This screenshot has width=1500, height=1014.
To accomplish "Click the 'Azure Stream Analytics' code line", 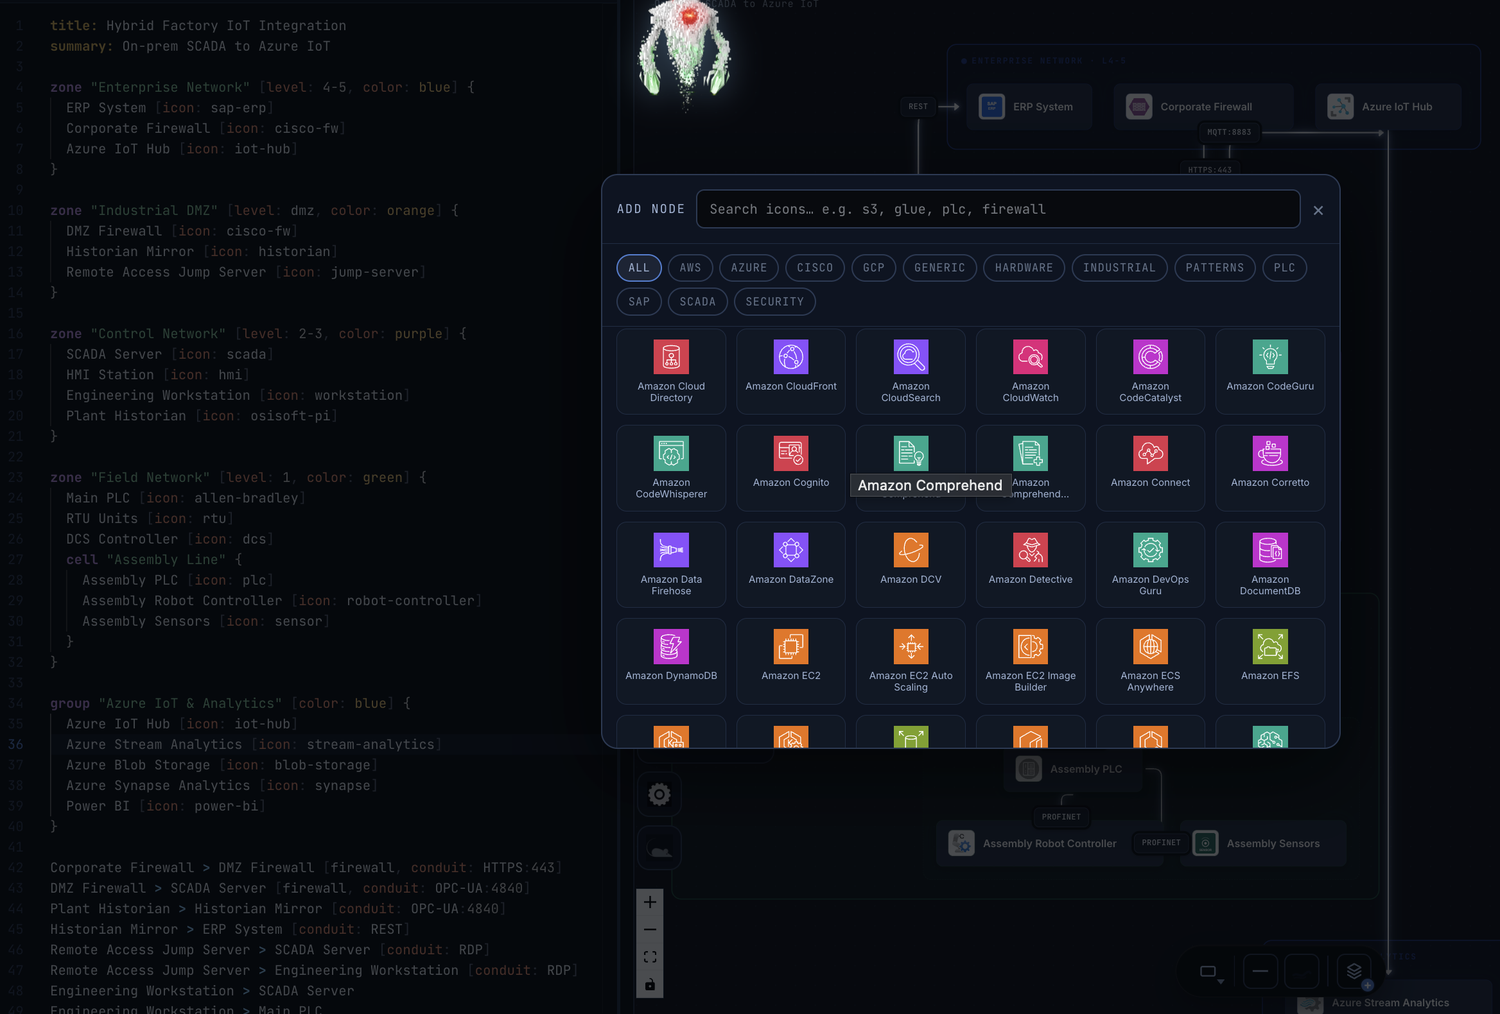I will 254,745.
